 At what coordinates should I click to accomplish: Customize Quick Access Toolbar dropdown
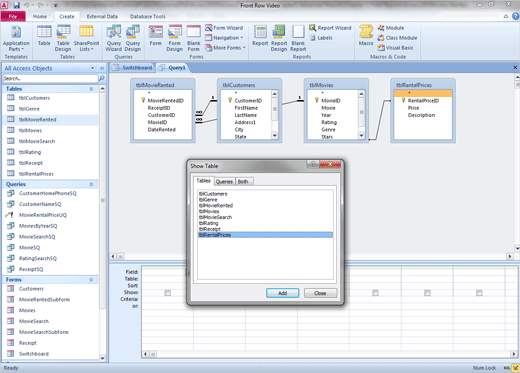click(56, 5)
